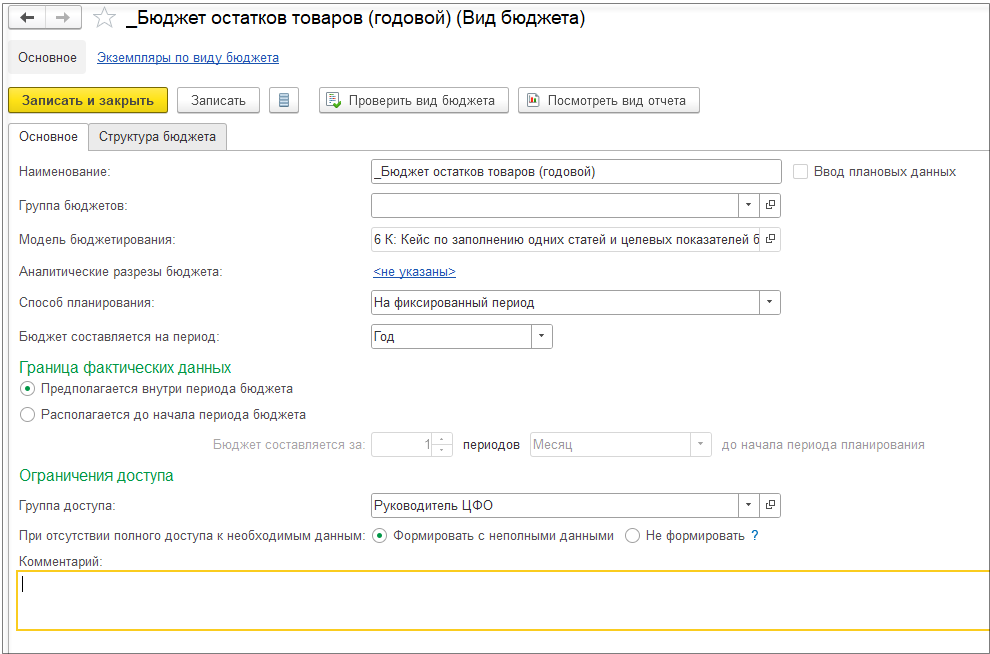Expand the Способ планирования dropdown
The width and height of the screenshot is (990, 654).
tap(770, 302)
